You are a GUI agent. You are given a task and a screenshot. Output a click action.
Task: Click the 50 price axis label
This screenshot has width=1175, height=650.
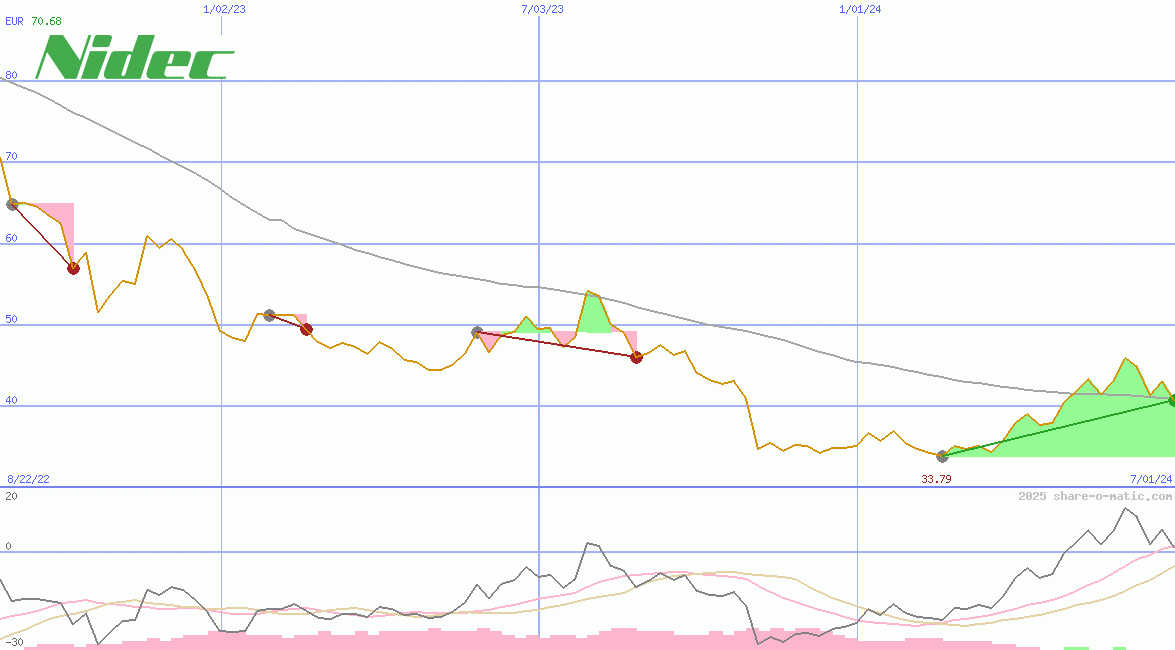[11, 319]
